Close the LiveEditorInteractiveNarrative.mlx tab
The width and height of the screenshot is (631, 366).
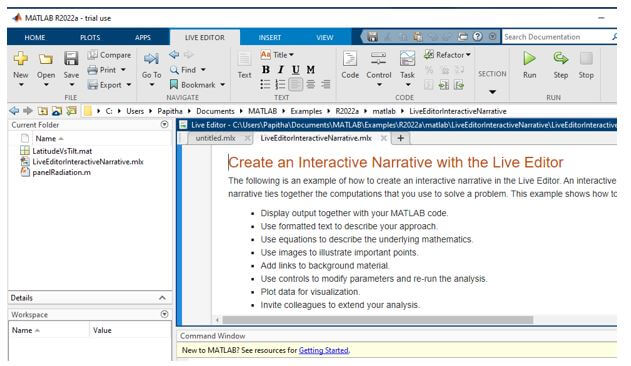point(384,138)
